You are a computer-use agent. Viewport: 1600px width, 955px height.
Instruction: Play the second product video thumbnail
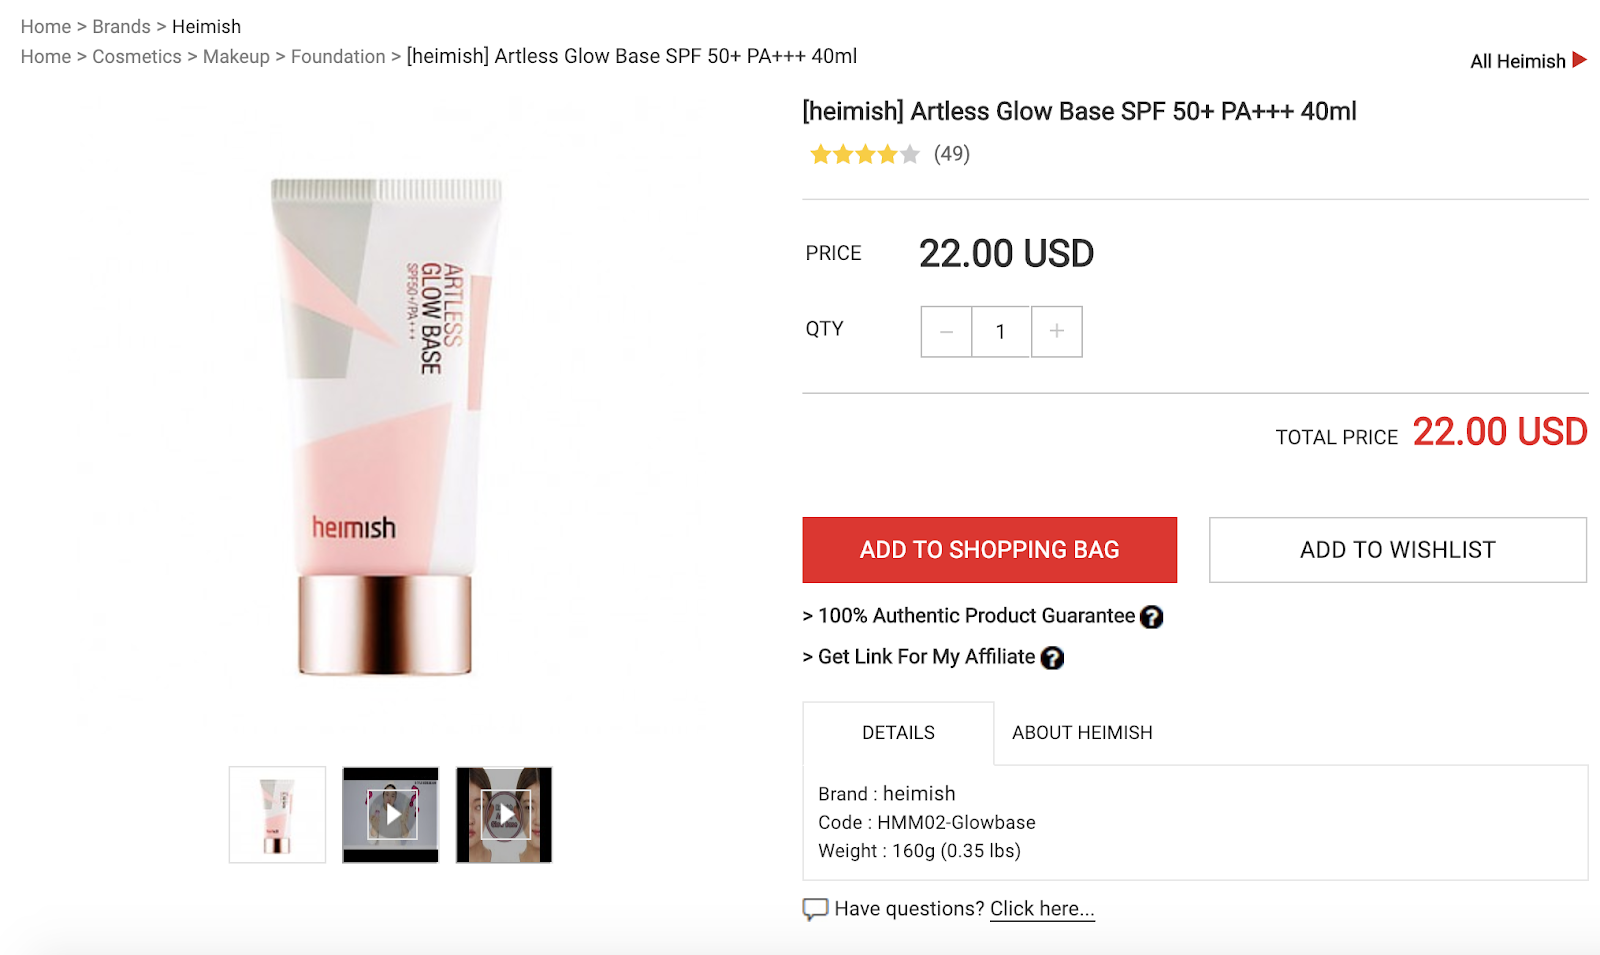(x=504, y=815)
